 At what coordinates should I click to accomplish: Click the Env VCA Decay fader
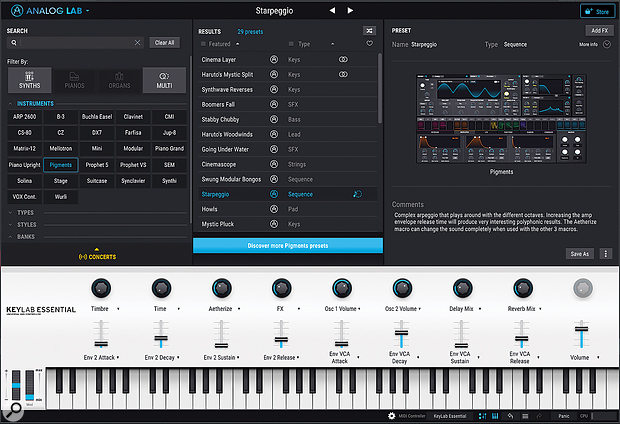tap(401, 334)
